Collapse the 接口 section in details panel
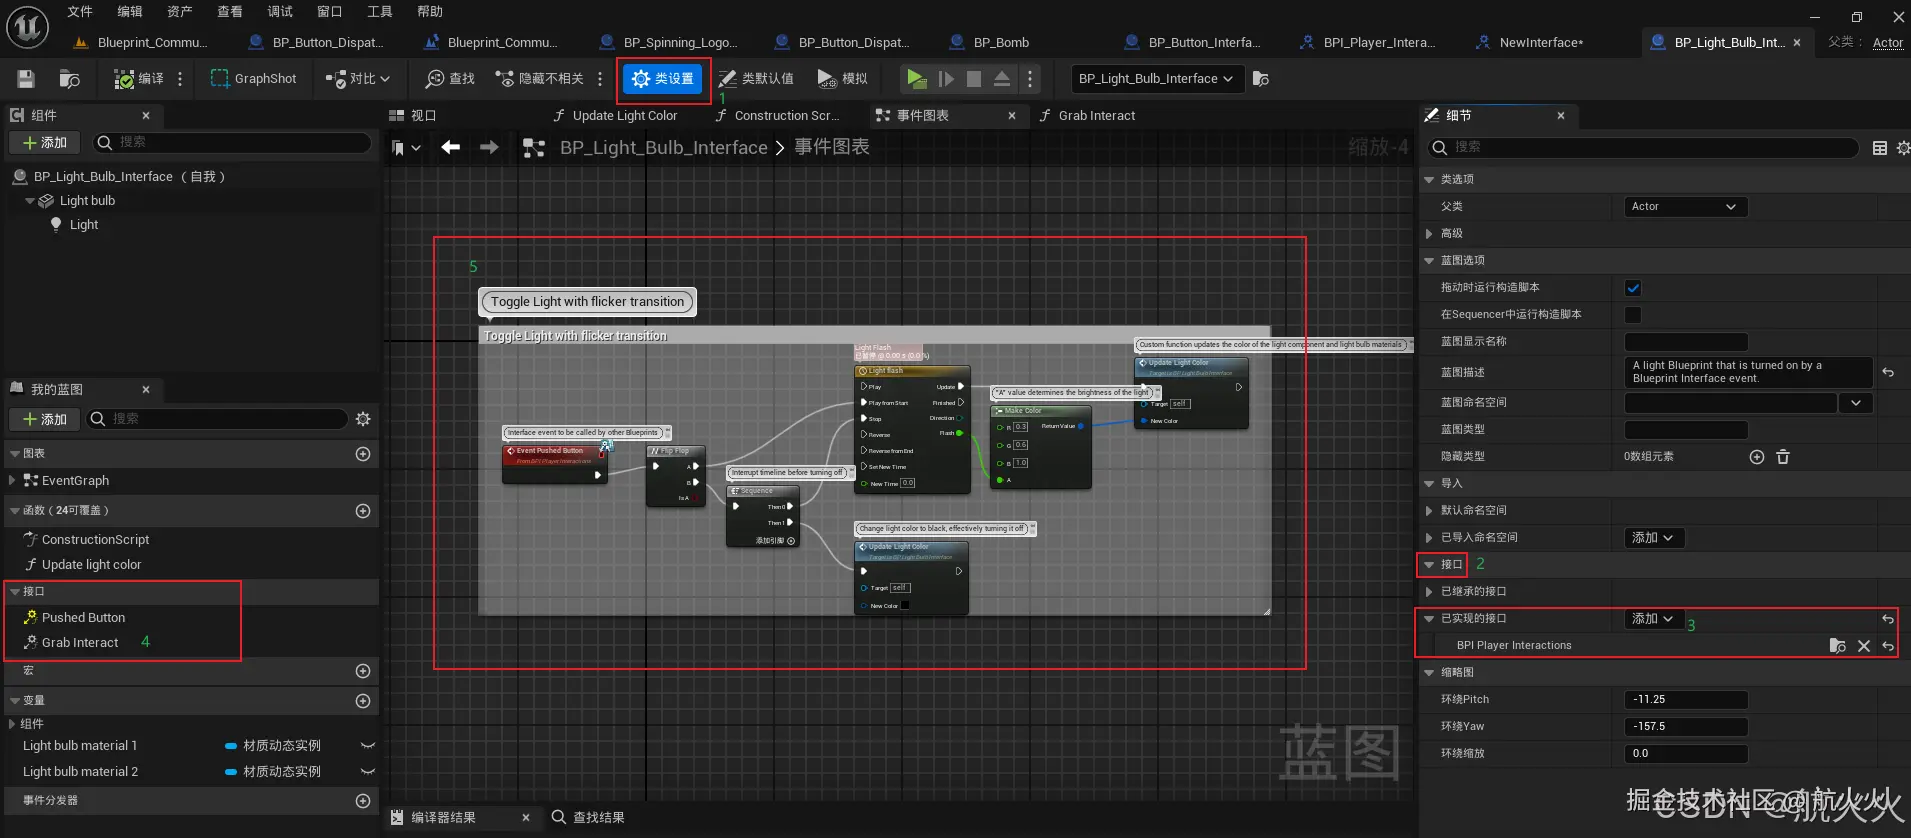The image size is (1911, 838). tap(1429, 565)
